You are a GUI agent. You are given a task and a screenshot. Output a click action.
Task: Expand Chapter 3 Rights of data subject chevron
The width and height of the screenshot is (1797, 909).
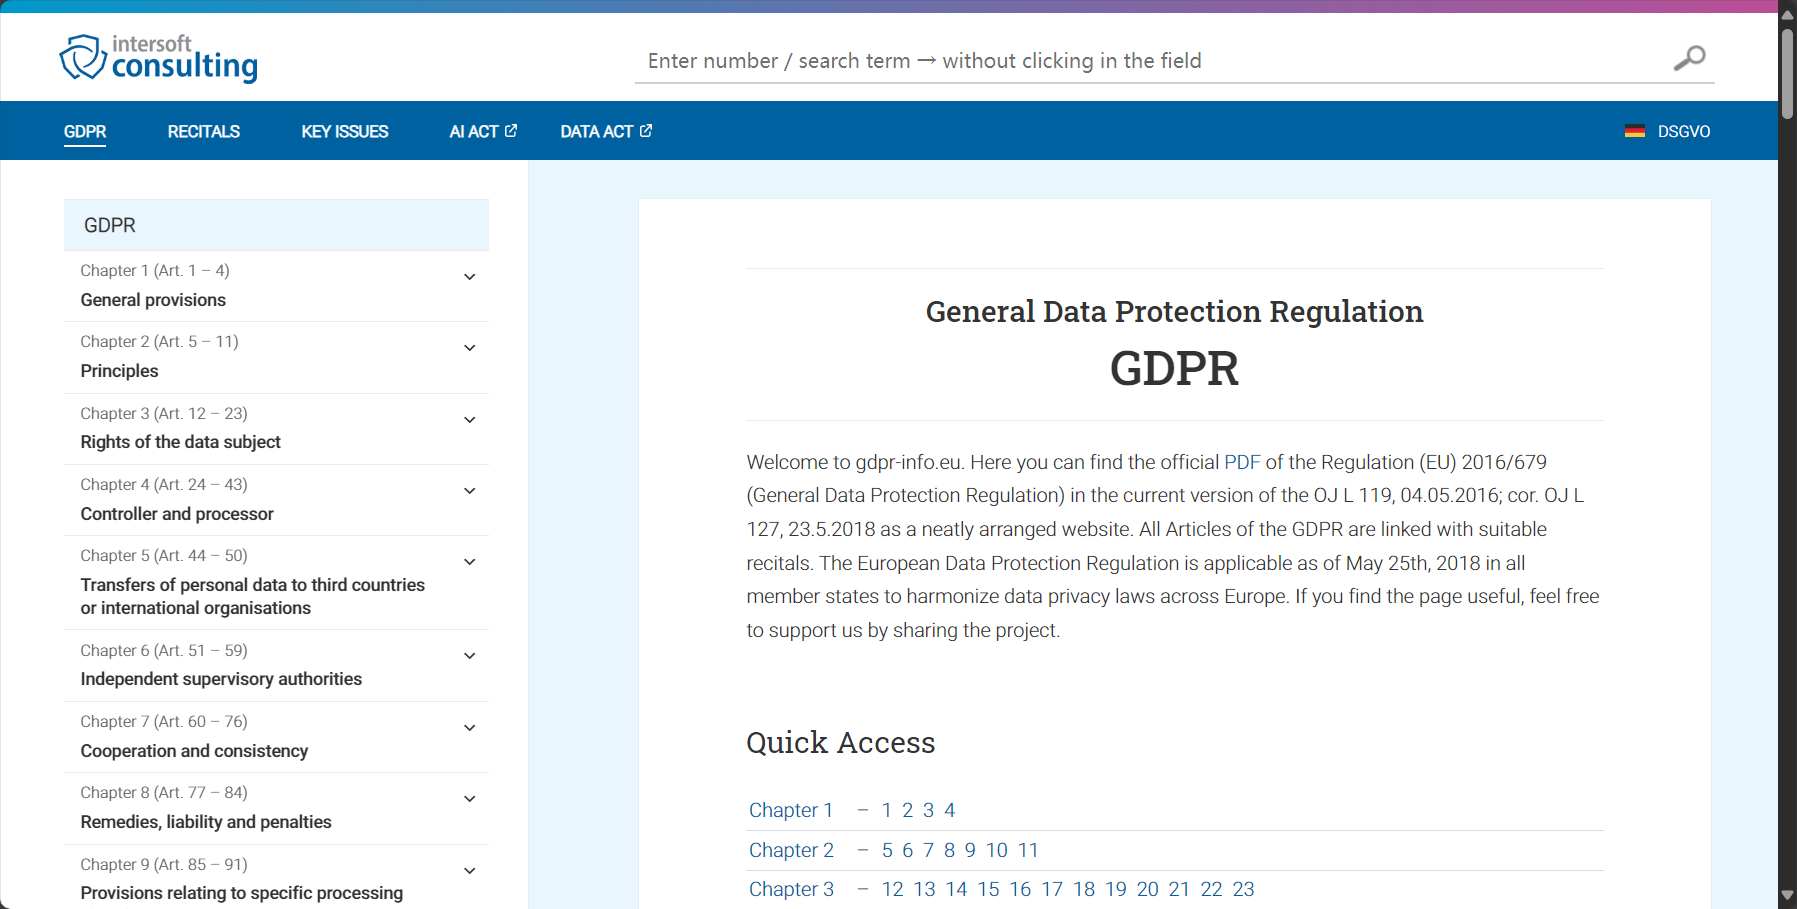click(x=469, y=420)
